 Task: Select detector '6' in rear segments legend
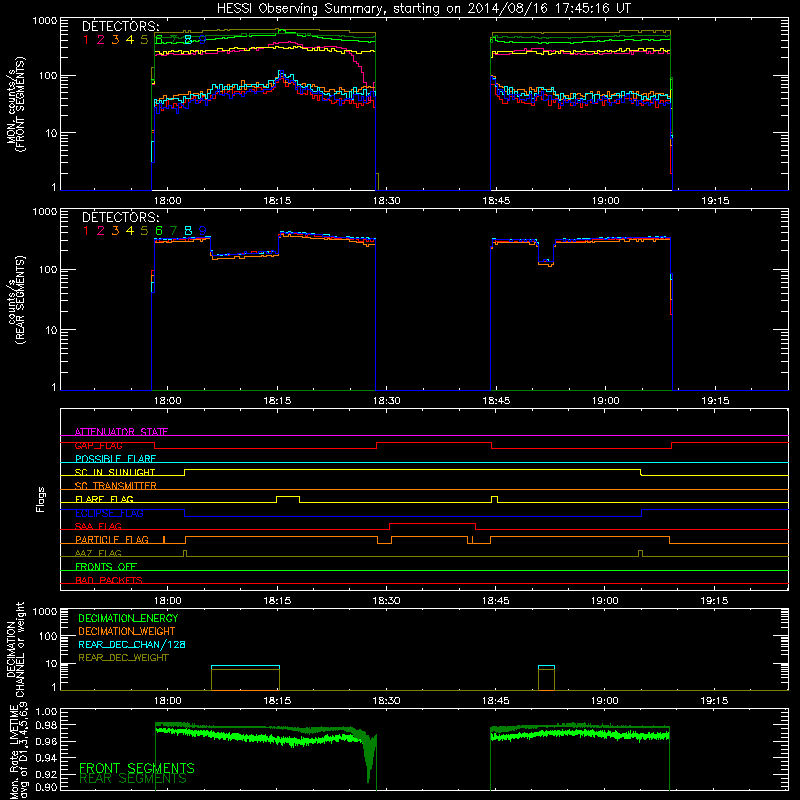159,231
